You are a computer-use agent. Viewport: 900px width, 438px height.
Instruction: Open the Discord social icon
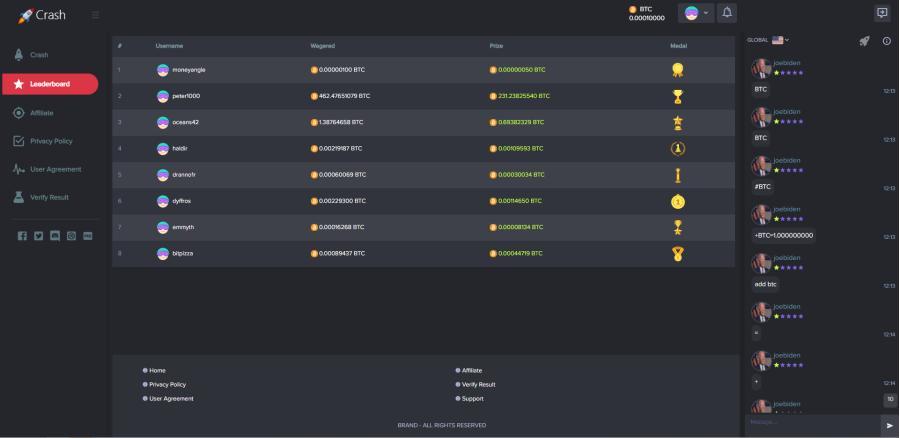click(x=55, y=236)
